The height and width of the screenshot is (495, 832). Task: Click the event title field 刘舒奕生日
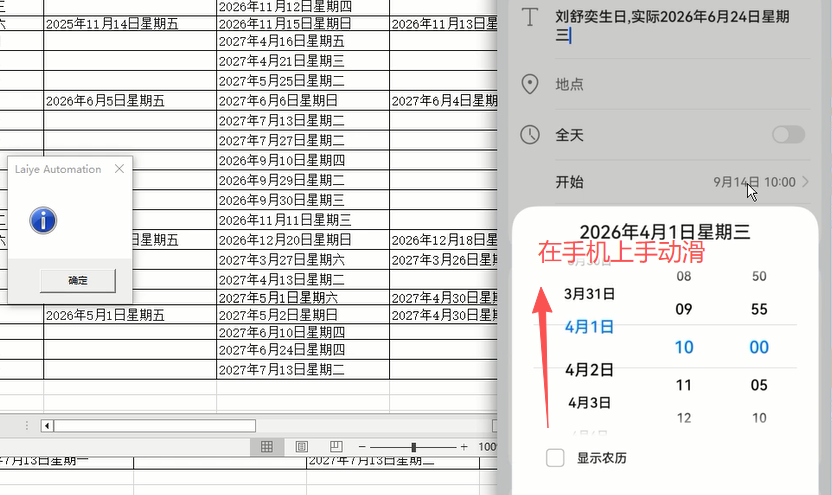point(672,26)
